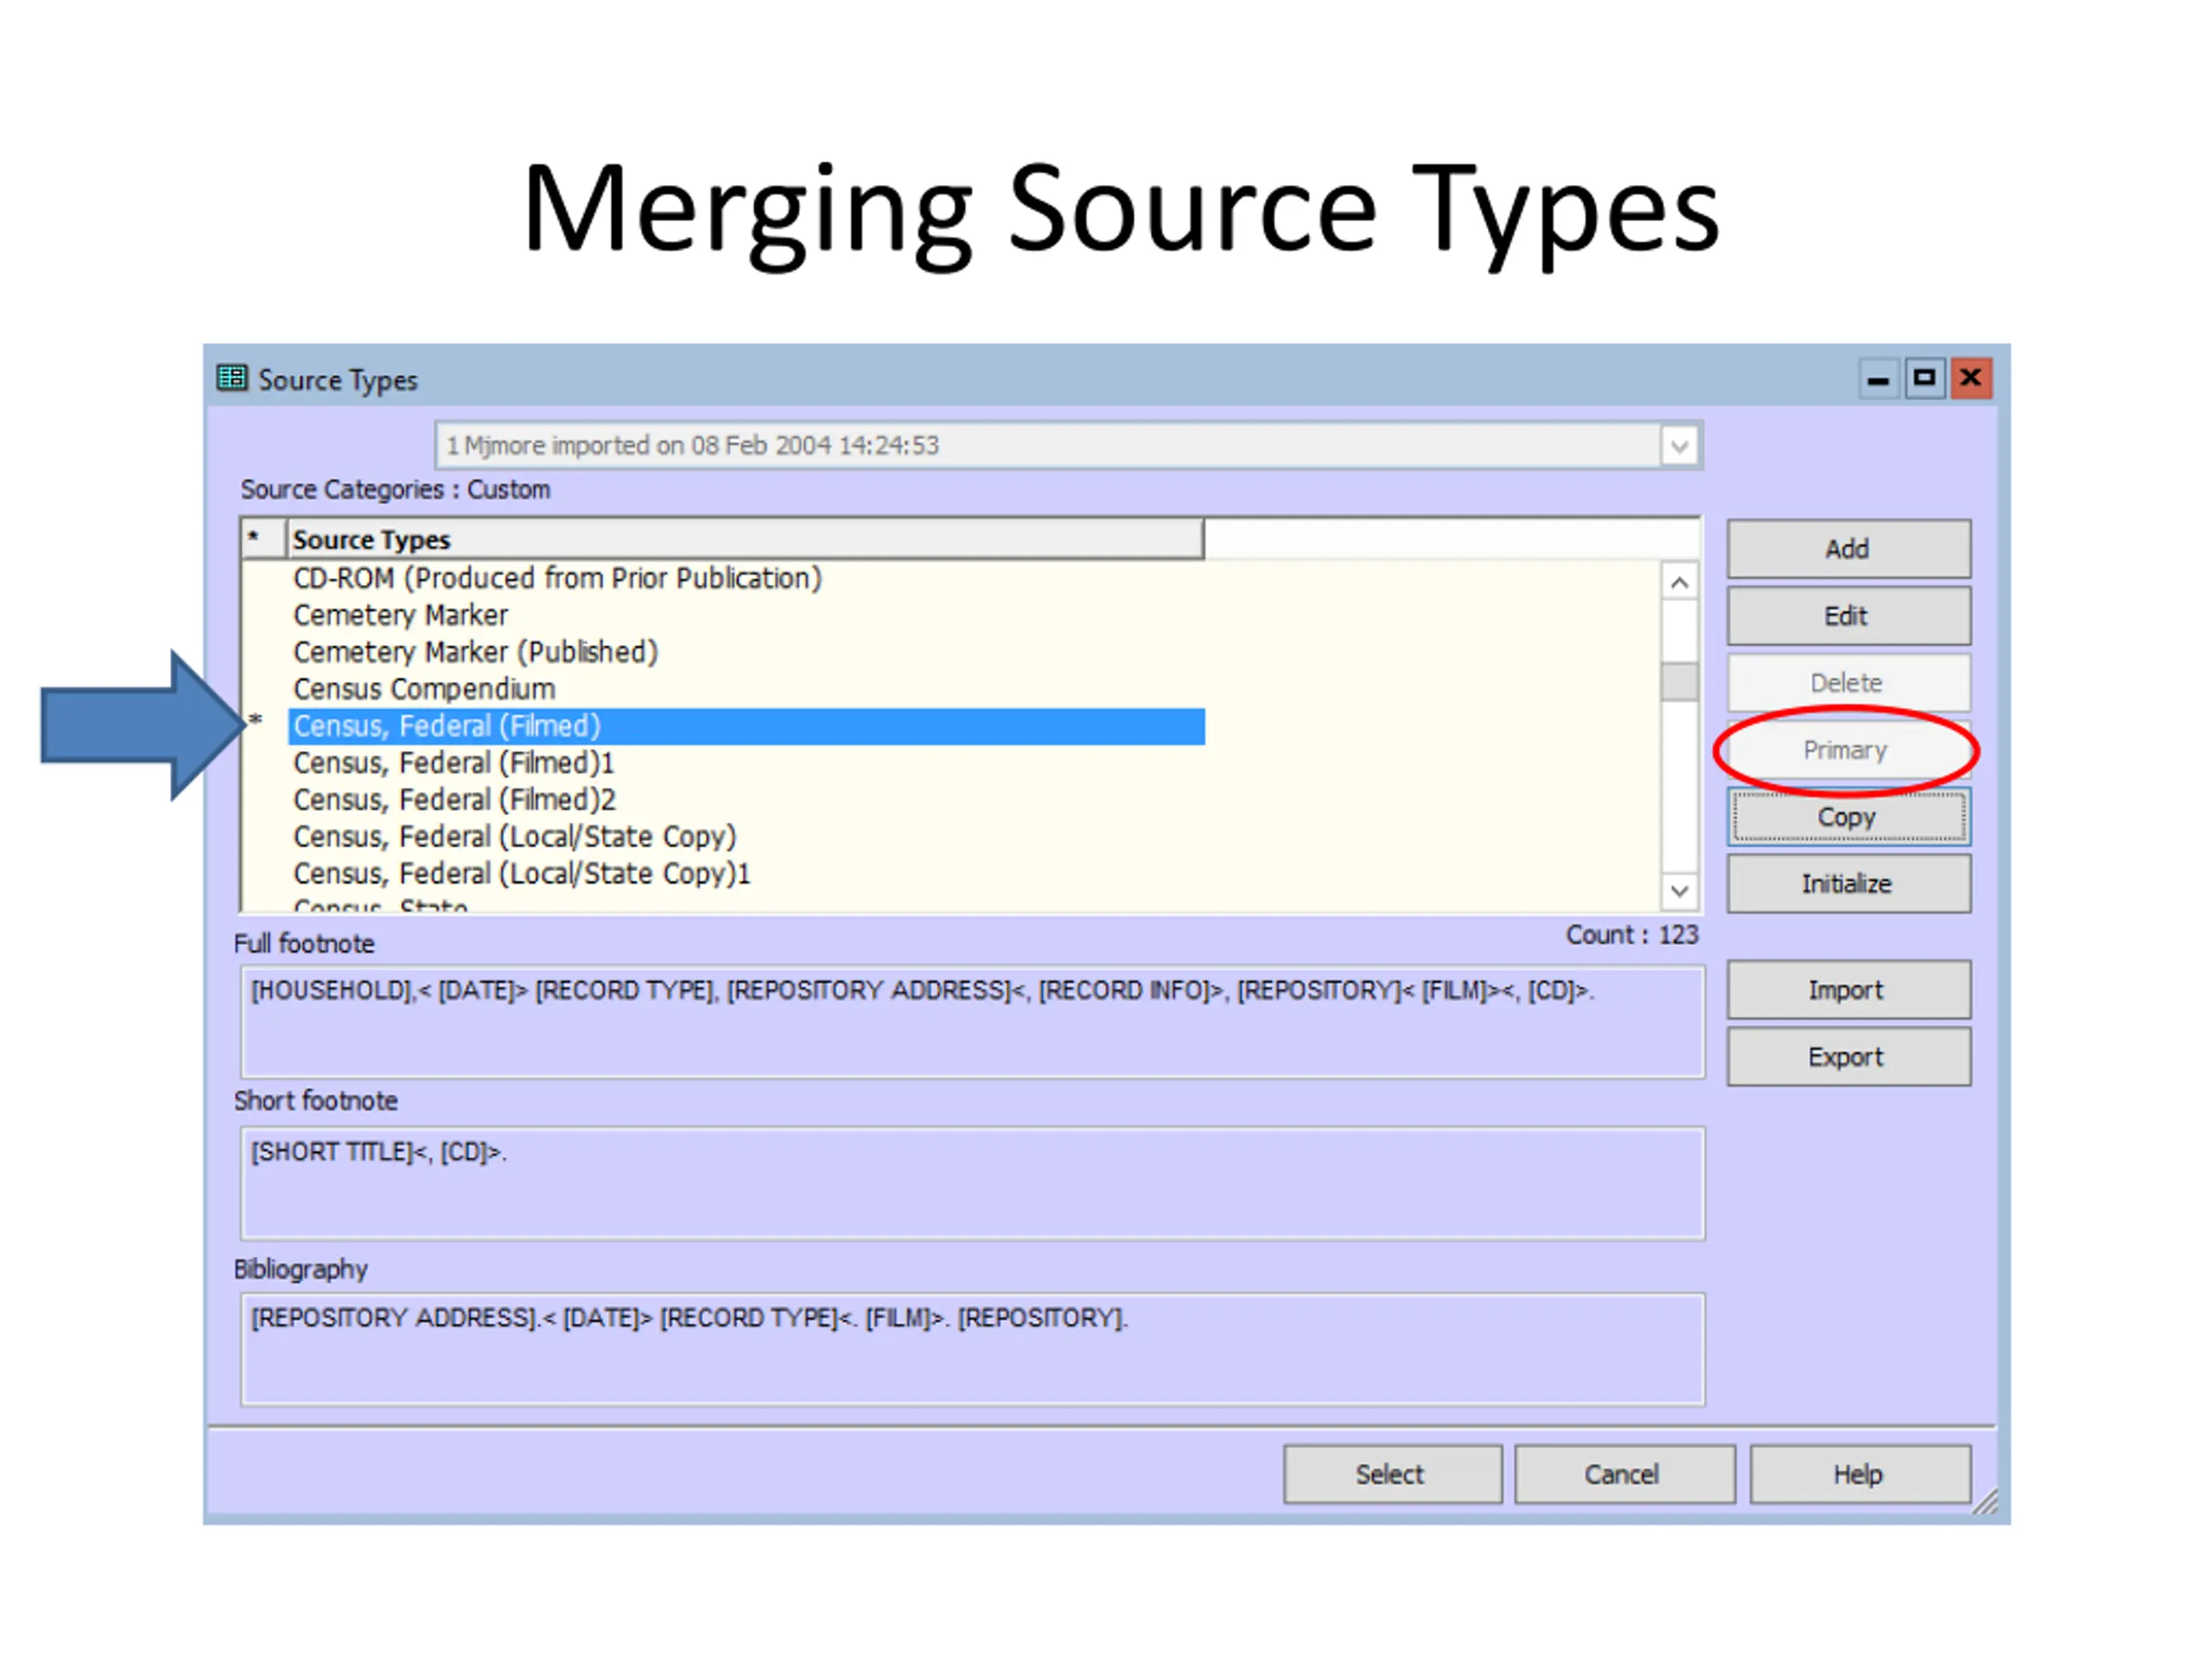Click the Cancel button
This screenshot has width=2212, height=1659.
(1624, 1474)
